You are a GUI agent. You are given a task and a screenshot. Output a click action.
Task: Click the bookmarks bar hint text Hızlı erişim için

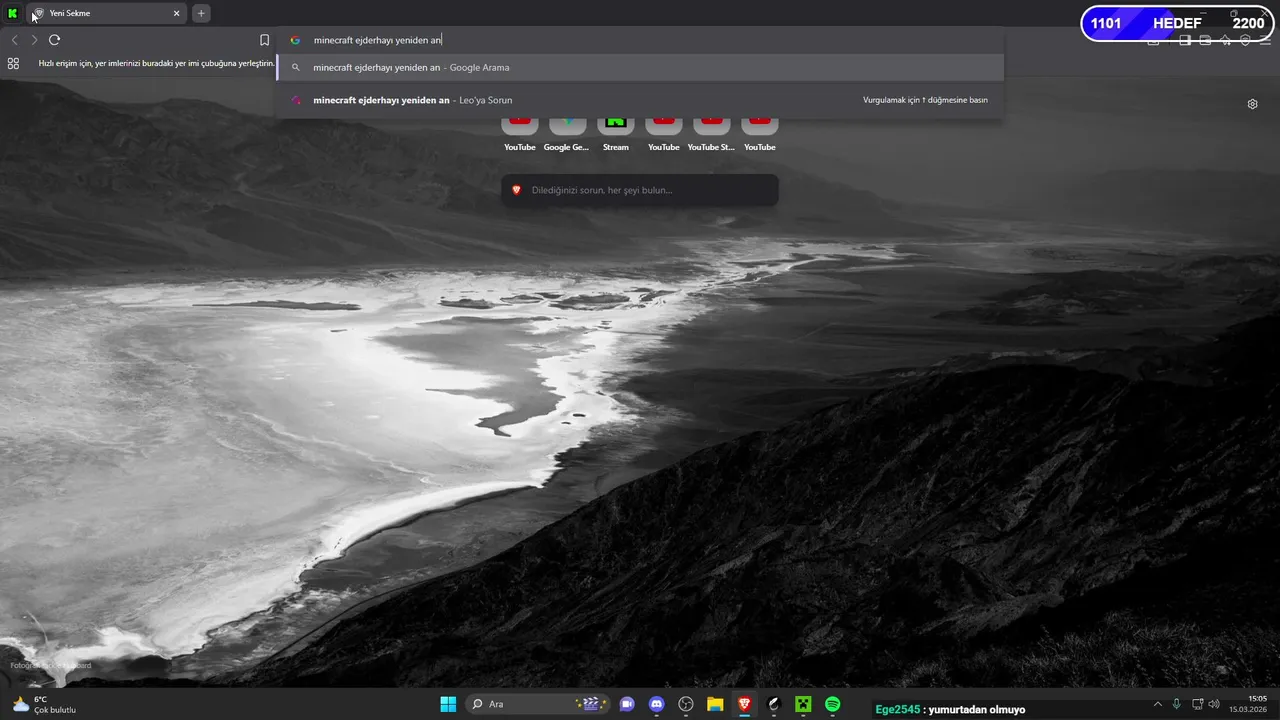point(155,63)
